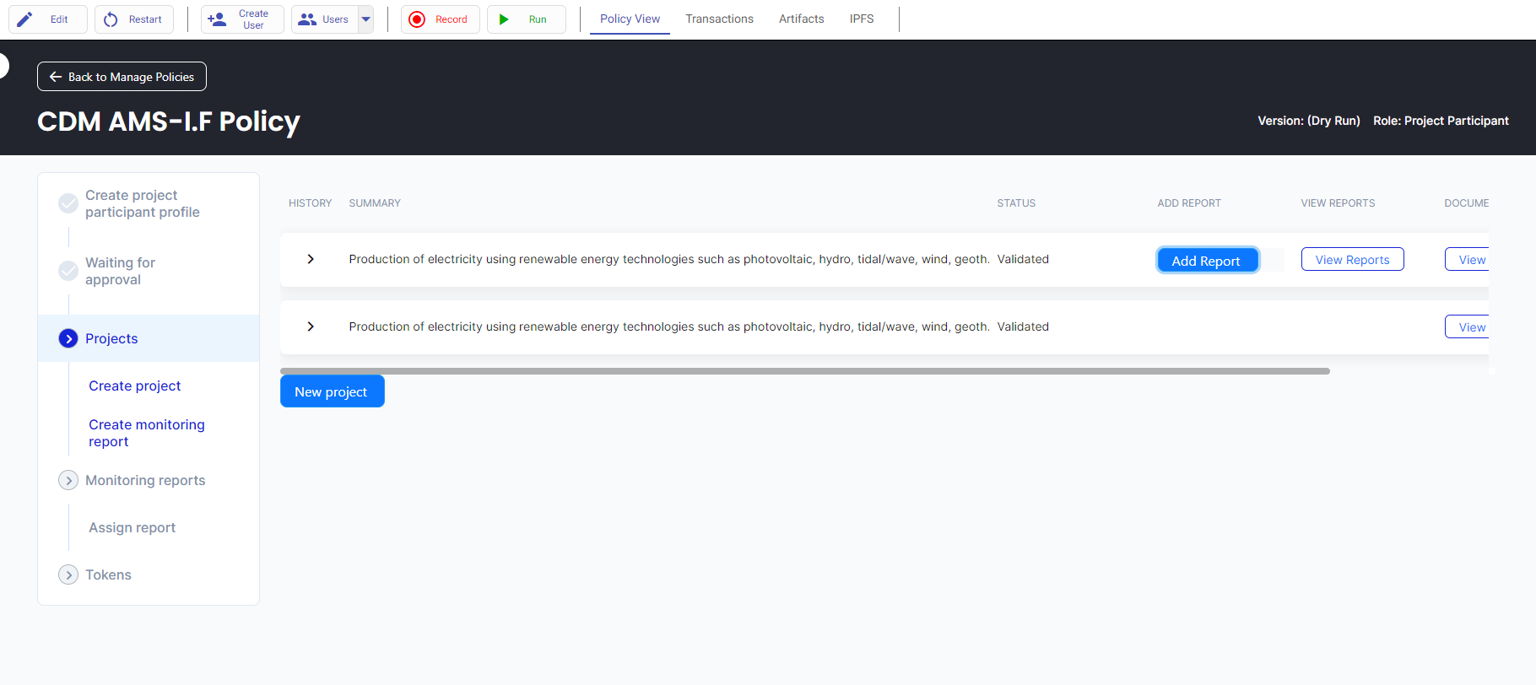Screen dimensions: 1536x685
Task: Click the Edit pencil icon
Action: click(25, 19)
